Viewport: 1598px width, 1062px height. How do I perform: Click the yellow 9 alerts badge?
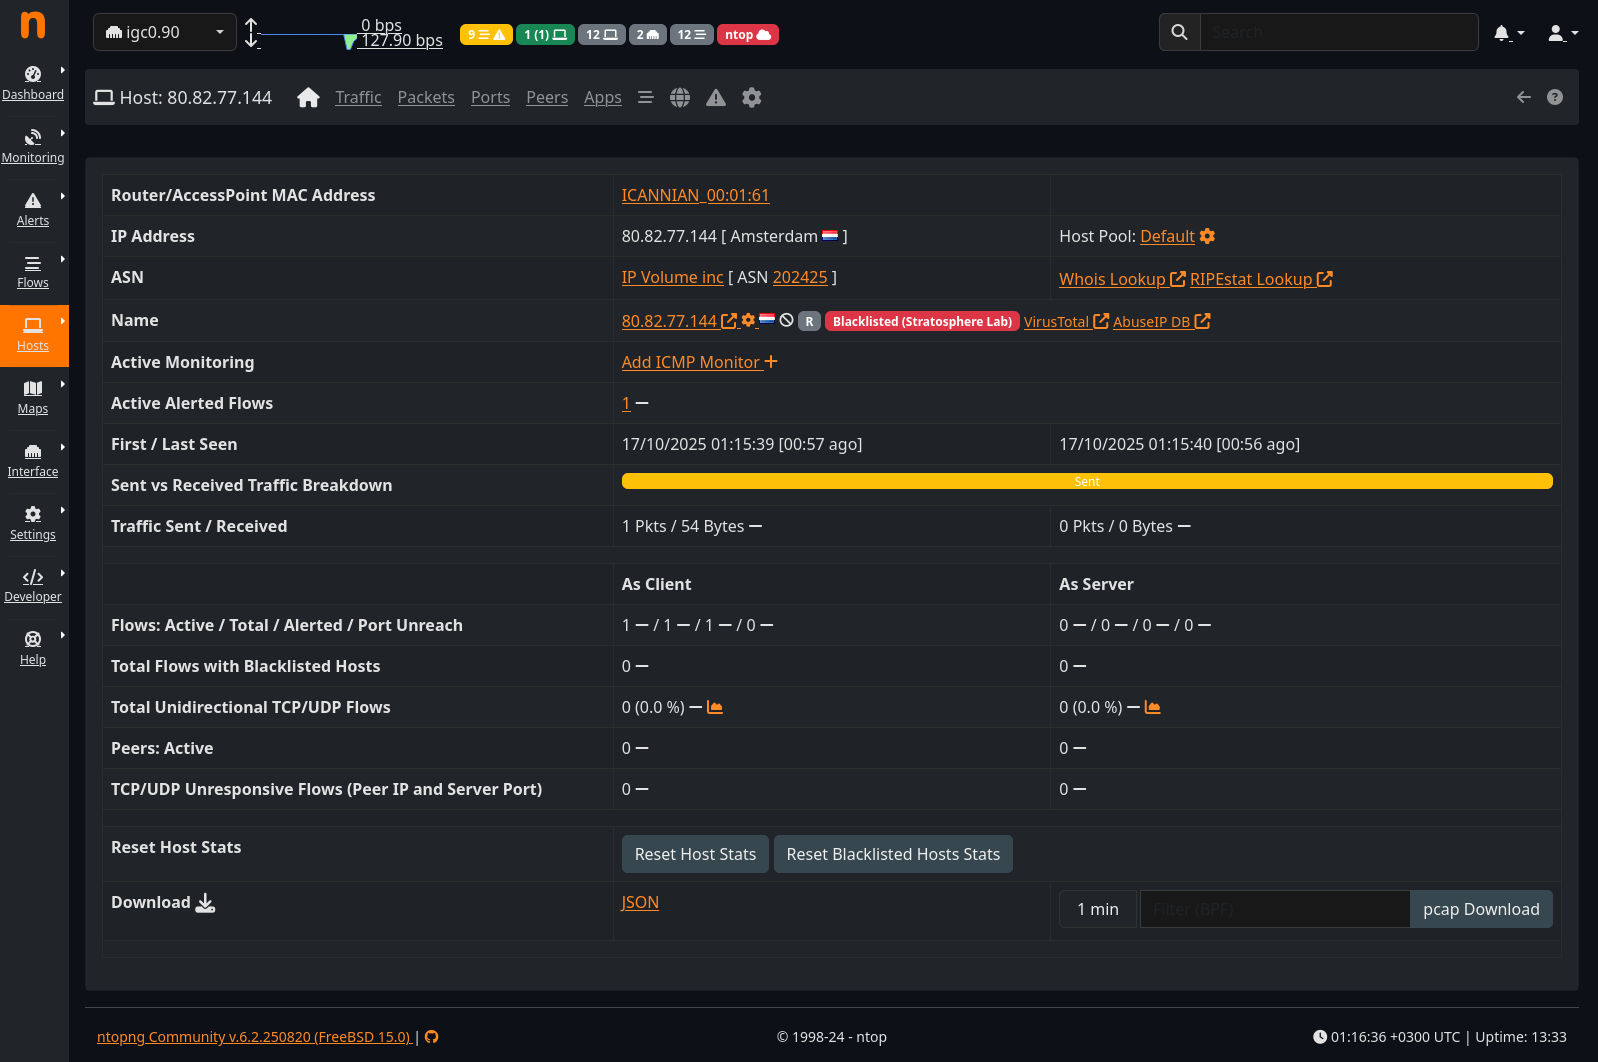(486, 34)
